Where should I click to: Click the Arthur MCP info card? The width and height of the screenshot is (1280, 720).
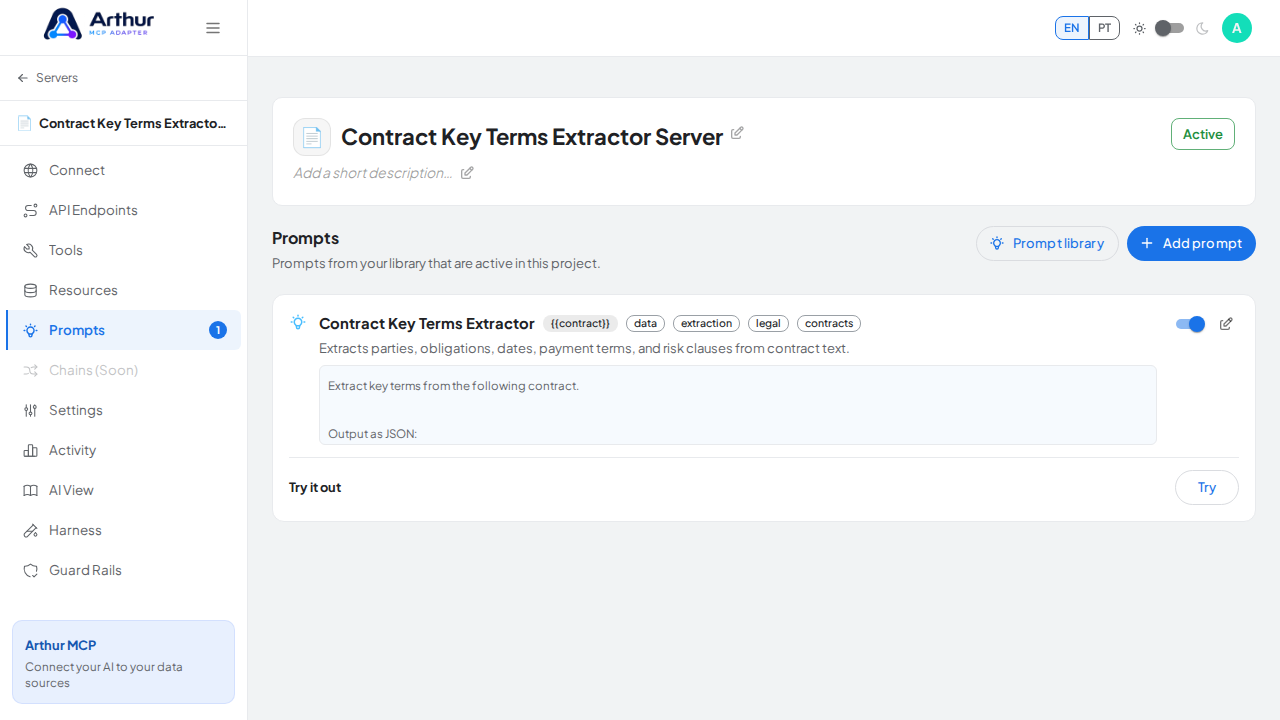123,662
